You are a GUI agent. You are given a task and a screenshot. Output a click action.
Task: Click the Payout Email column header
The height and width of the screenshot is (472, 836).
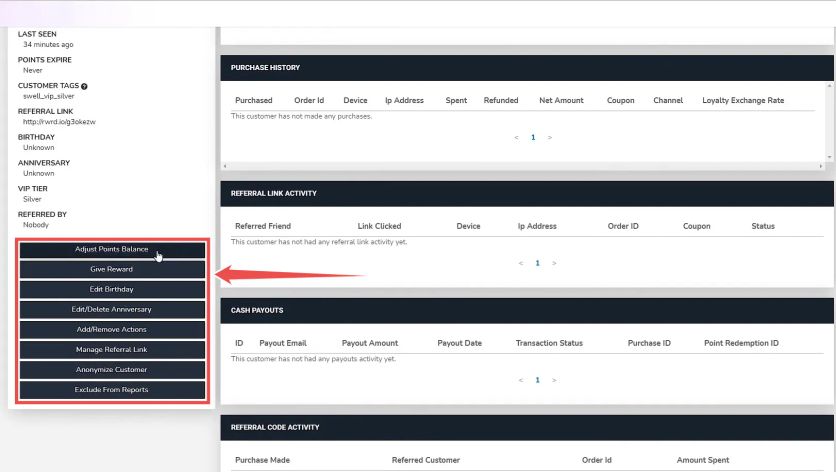[283, 343]
